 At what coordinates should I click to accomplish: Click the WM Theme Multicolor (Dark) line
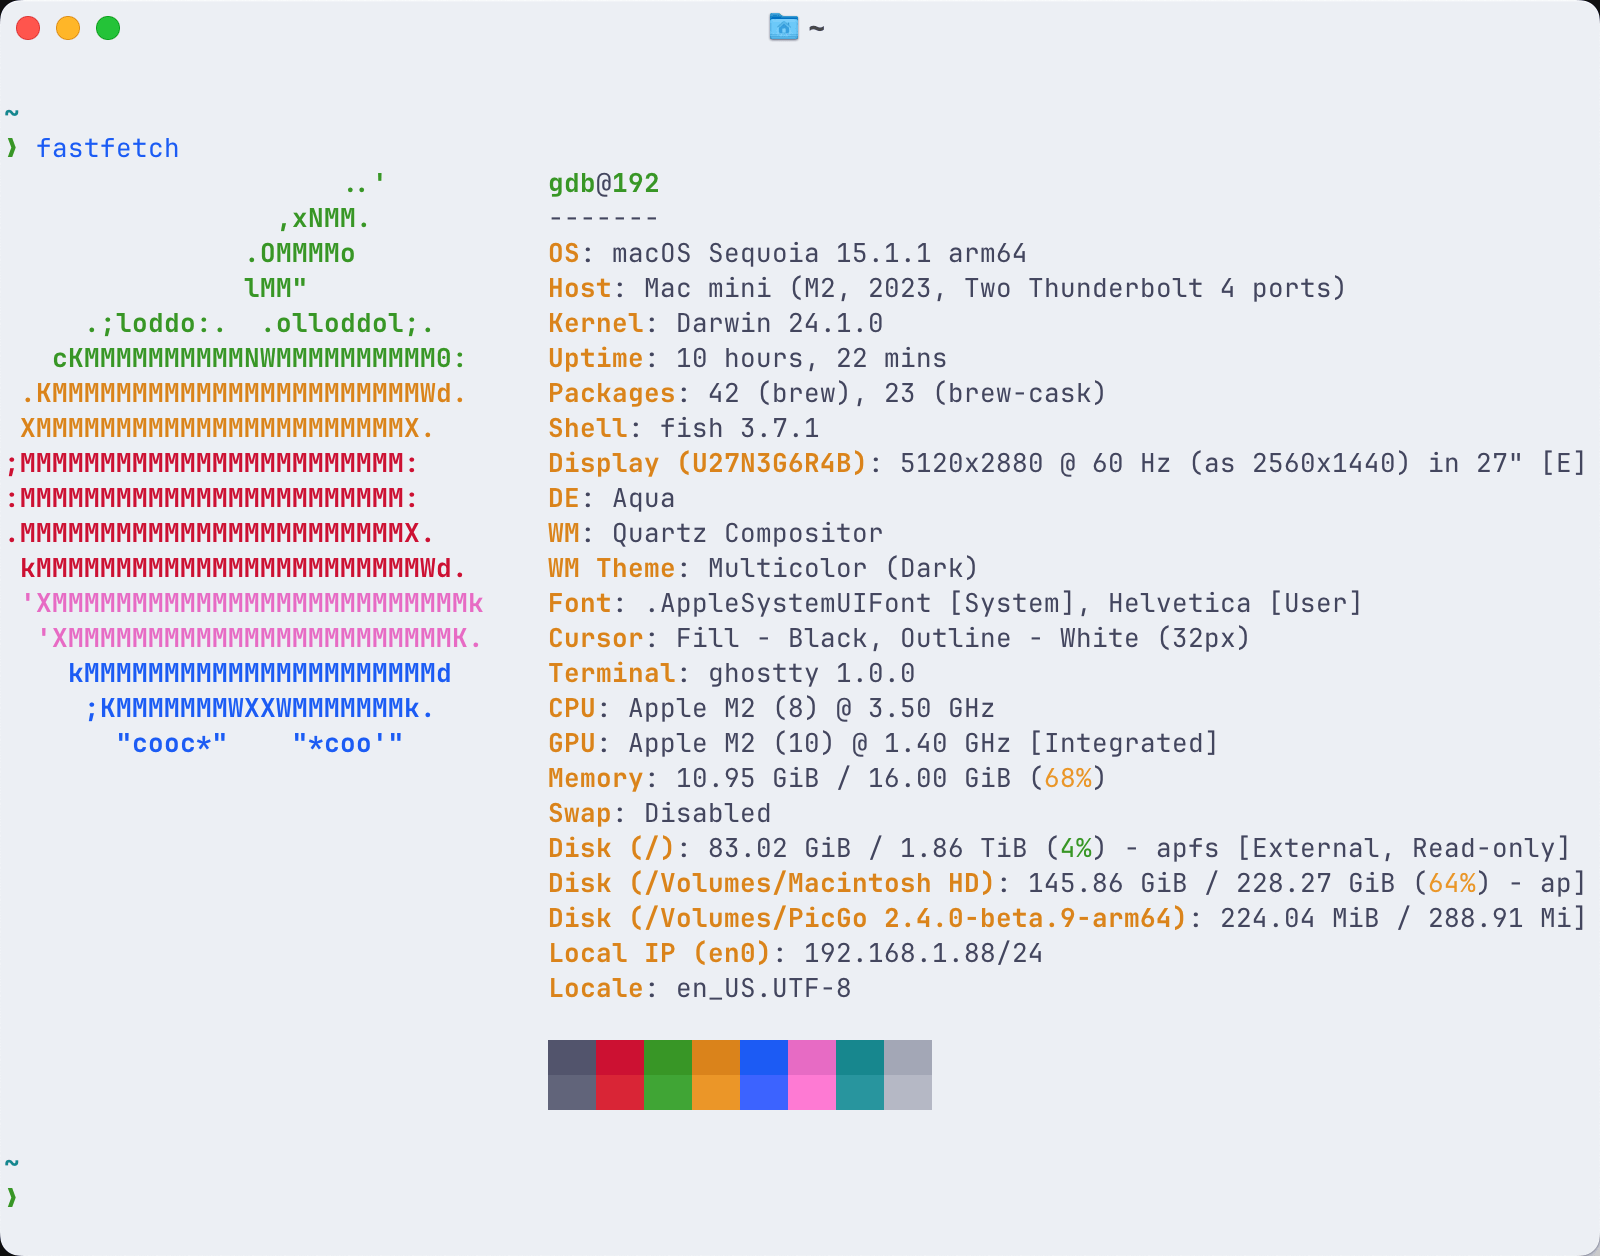point(763,568)
